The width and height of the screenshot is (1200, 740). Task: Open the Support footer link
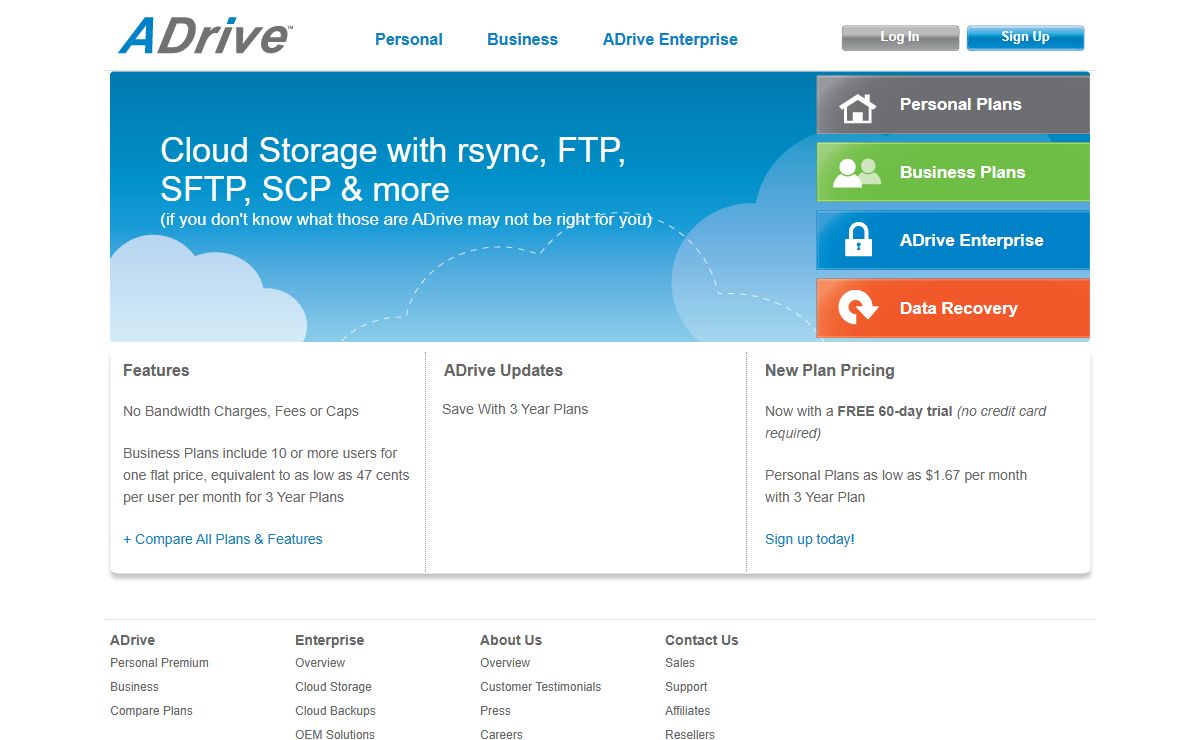[x=686, y=687]
